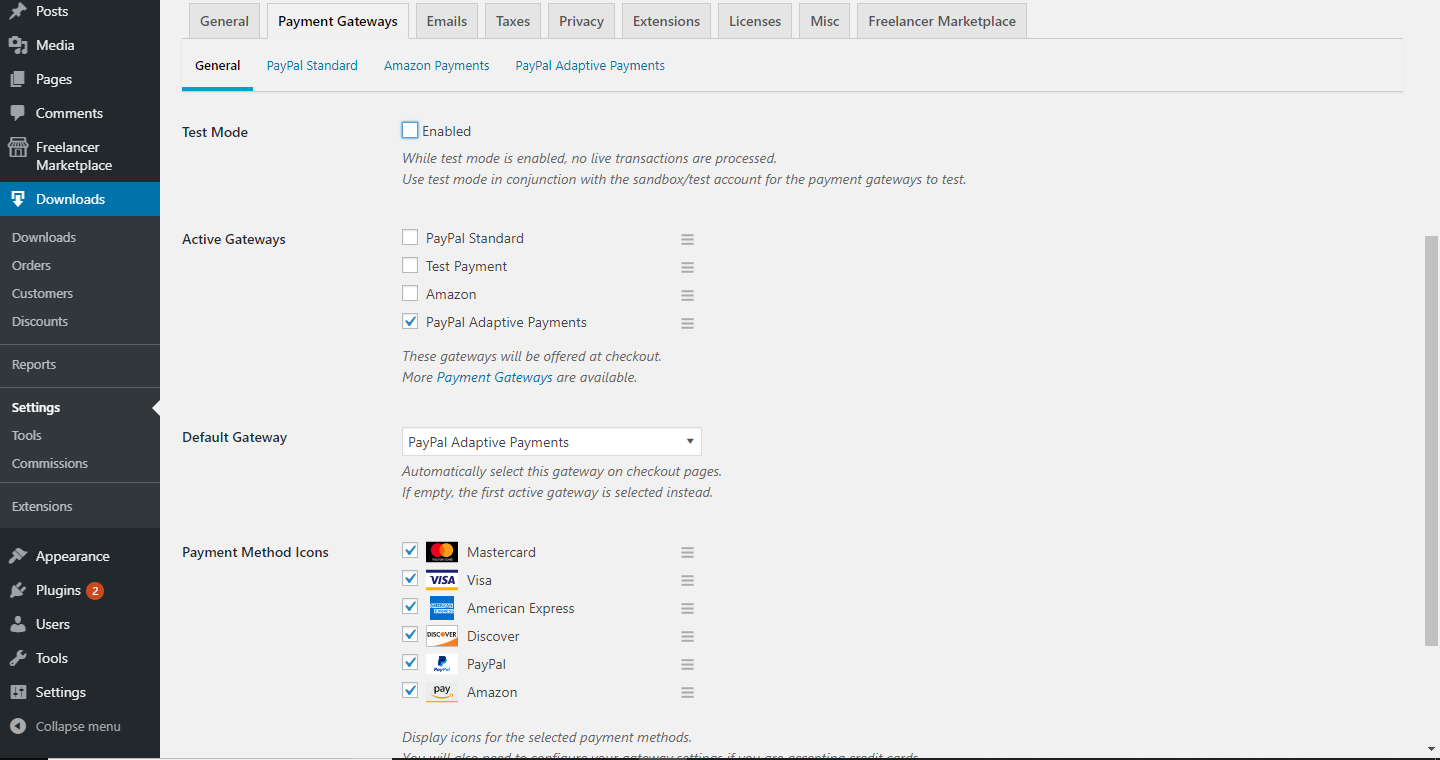Open Reports under Downloads menu
The height and width of the screenshot is (760, 1440).
[34, 364]
